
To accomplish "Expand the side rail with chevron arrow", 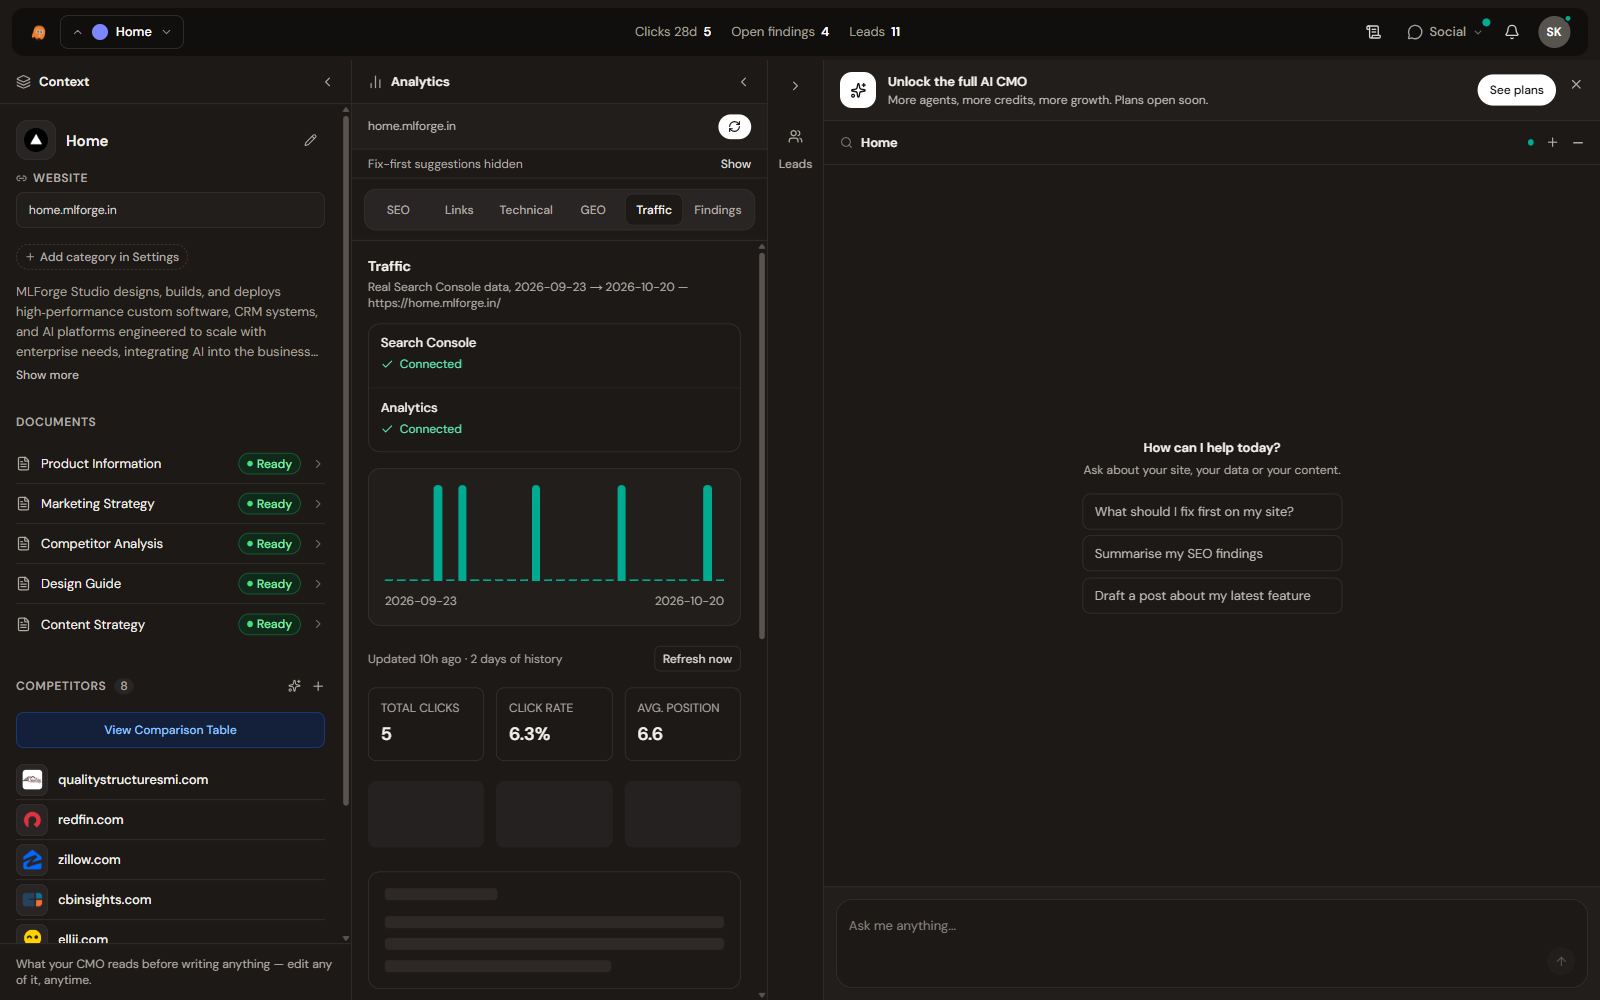I will coord(795,86).
